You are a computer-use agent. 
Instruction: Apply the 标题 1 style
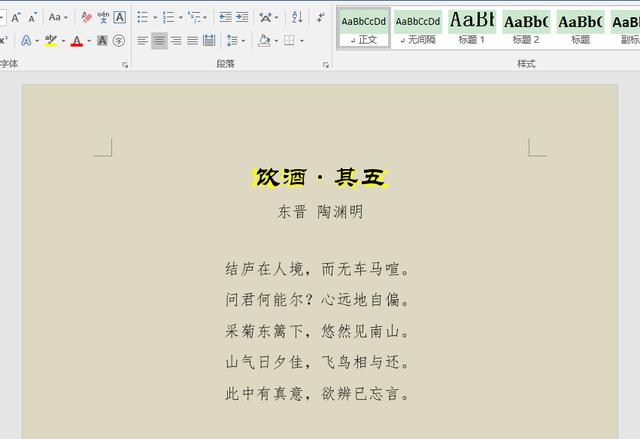tap(471, 27)
